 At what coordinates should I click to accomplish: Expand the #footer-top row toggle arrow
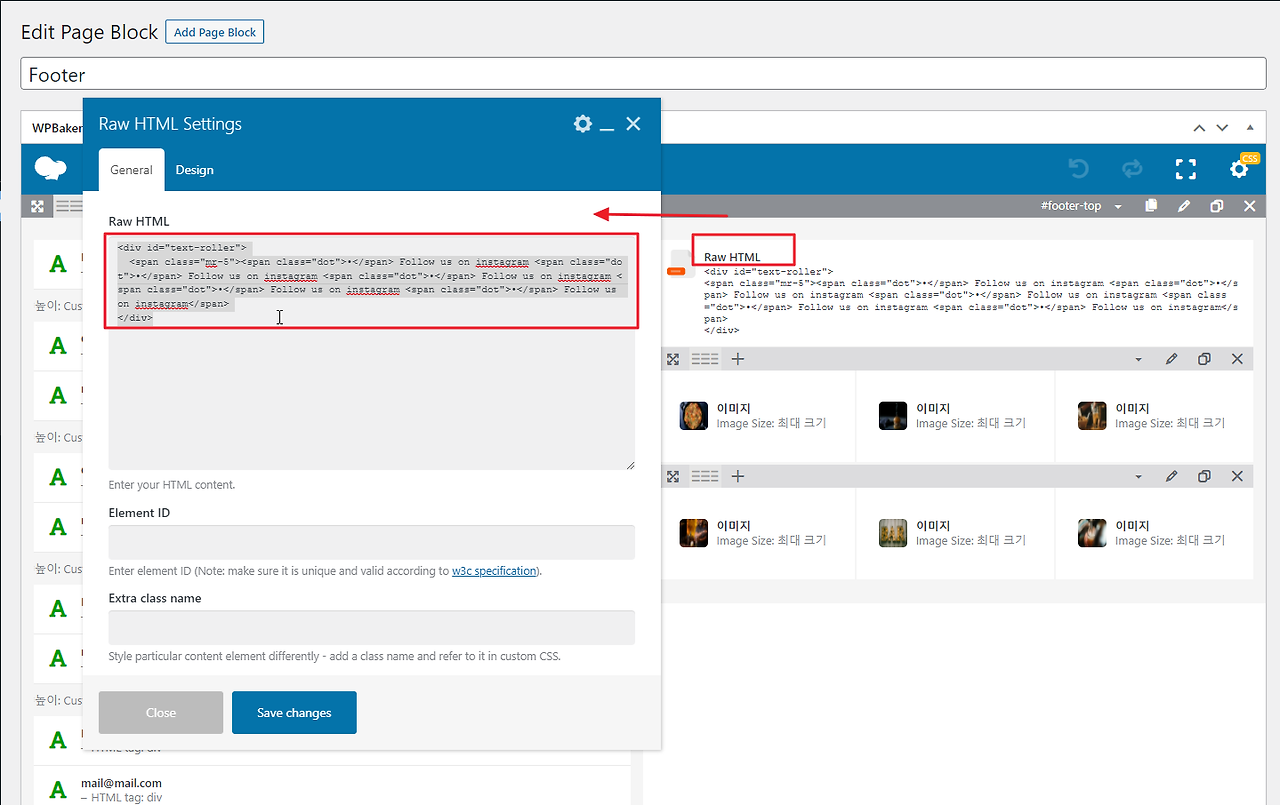point(1118,207)
